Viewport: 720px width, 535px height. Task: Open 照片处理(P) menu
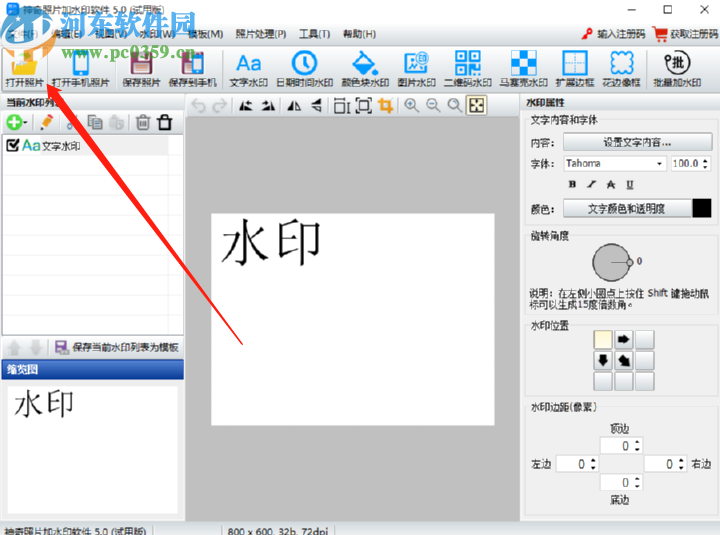(261, 34)
